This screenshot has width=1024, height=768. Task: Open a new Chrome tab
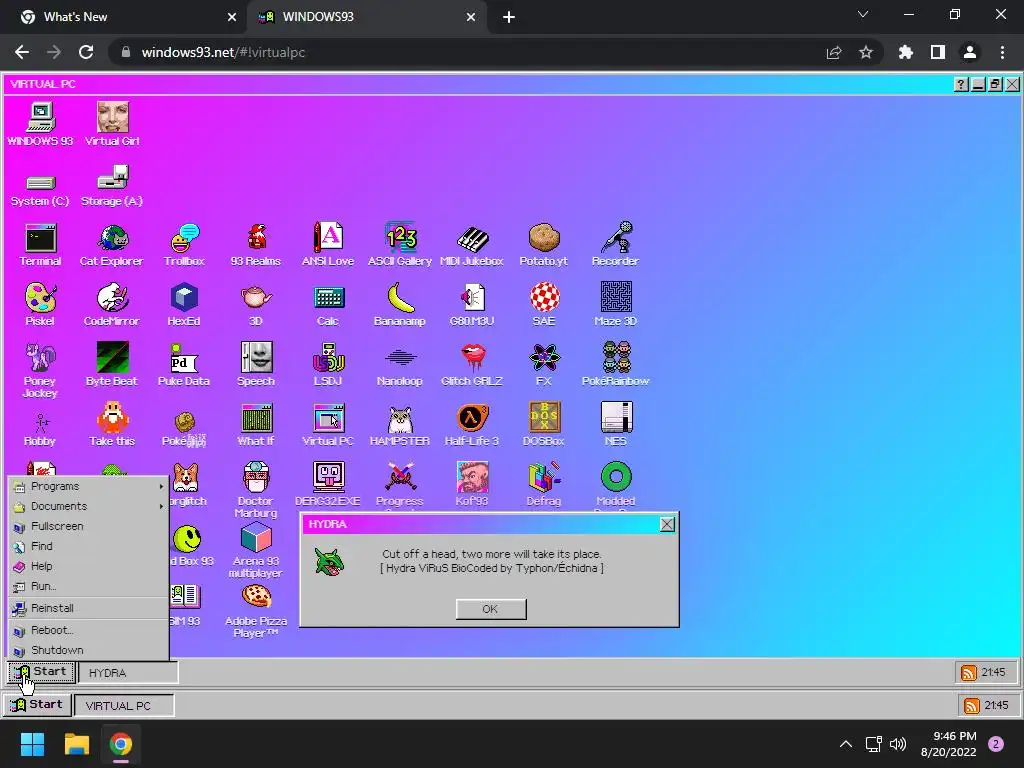[x=509, y=17]
